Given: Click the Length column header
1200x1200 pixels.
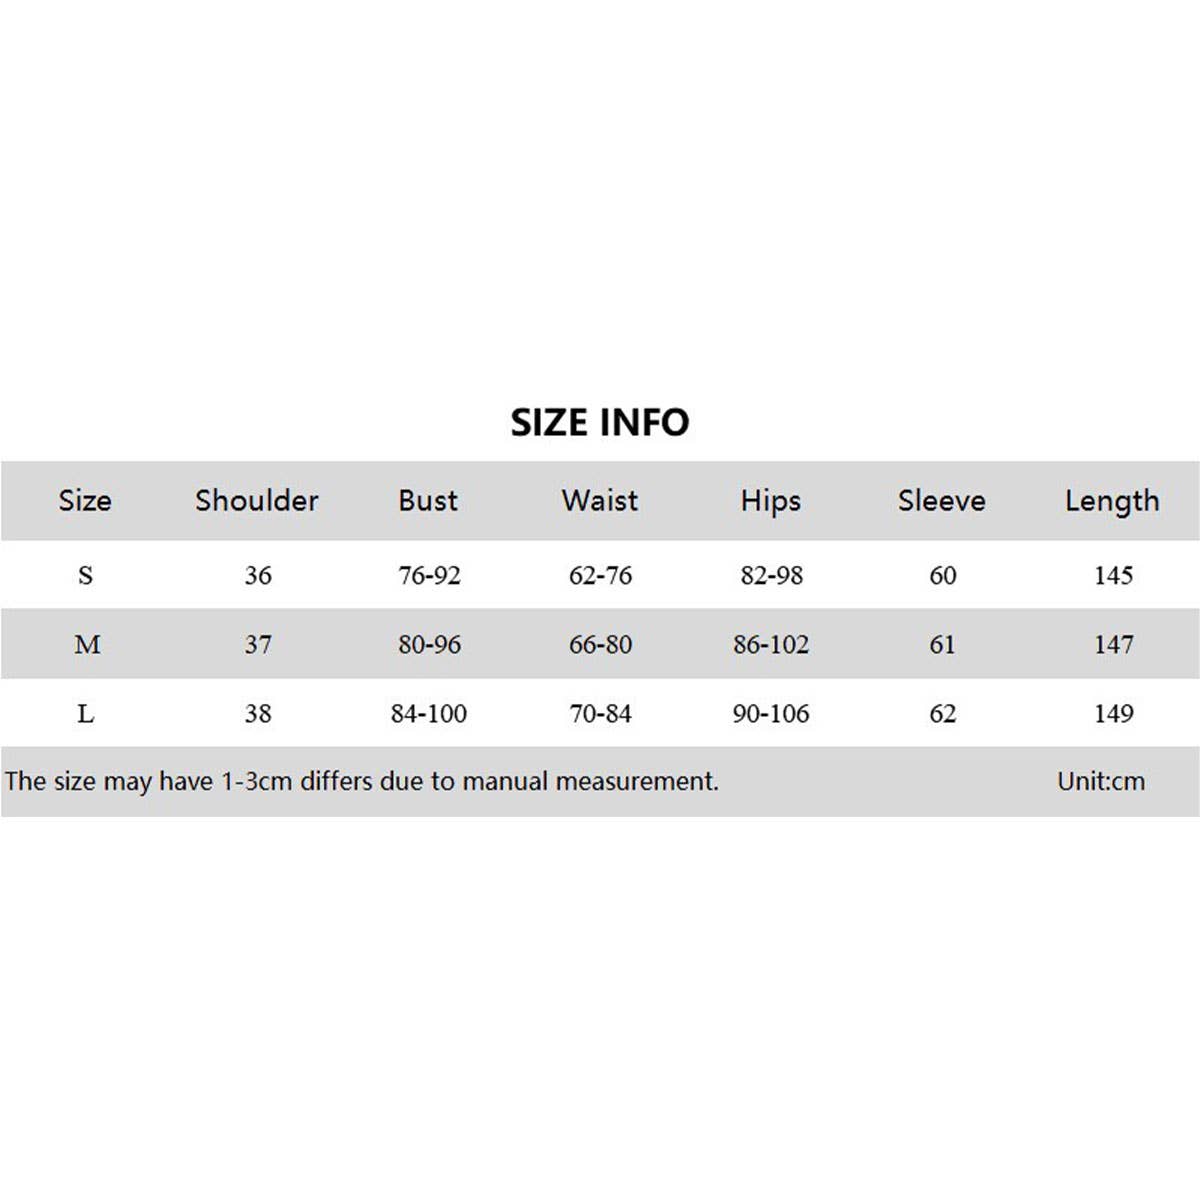Looking at the screenshot, I should point(1112,500).
